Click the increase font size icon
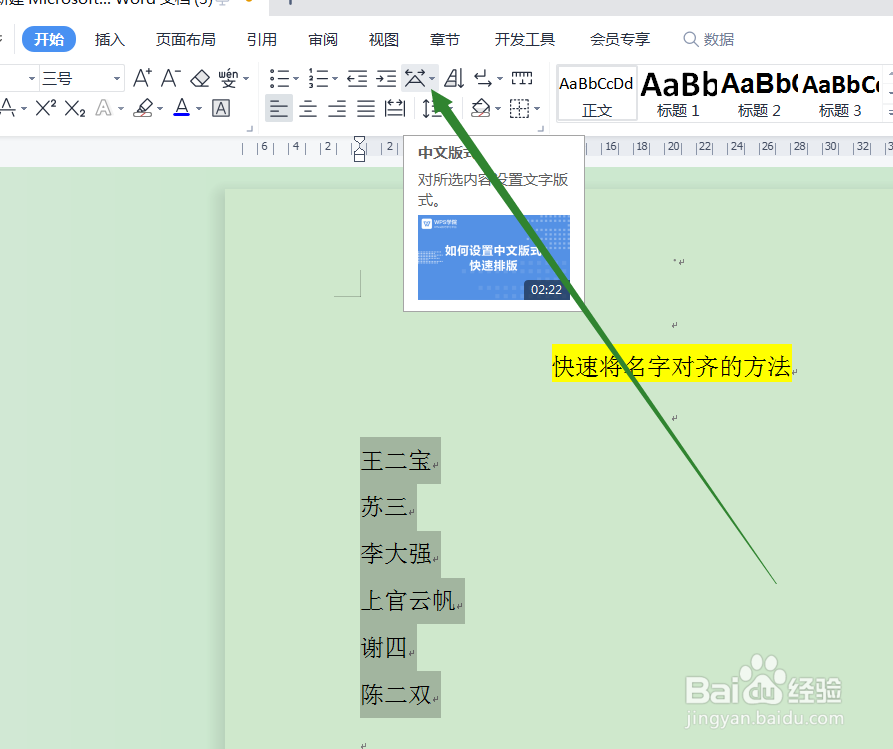The image size is (893, 749). click(143, 78)
